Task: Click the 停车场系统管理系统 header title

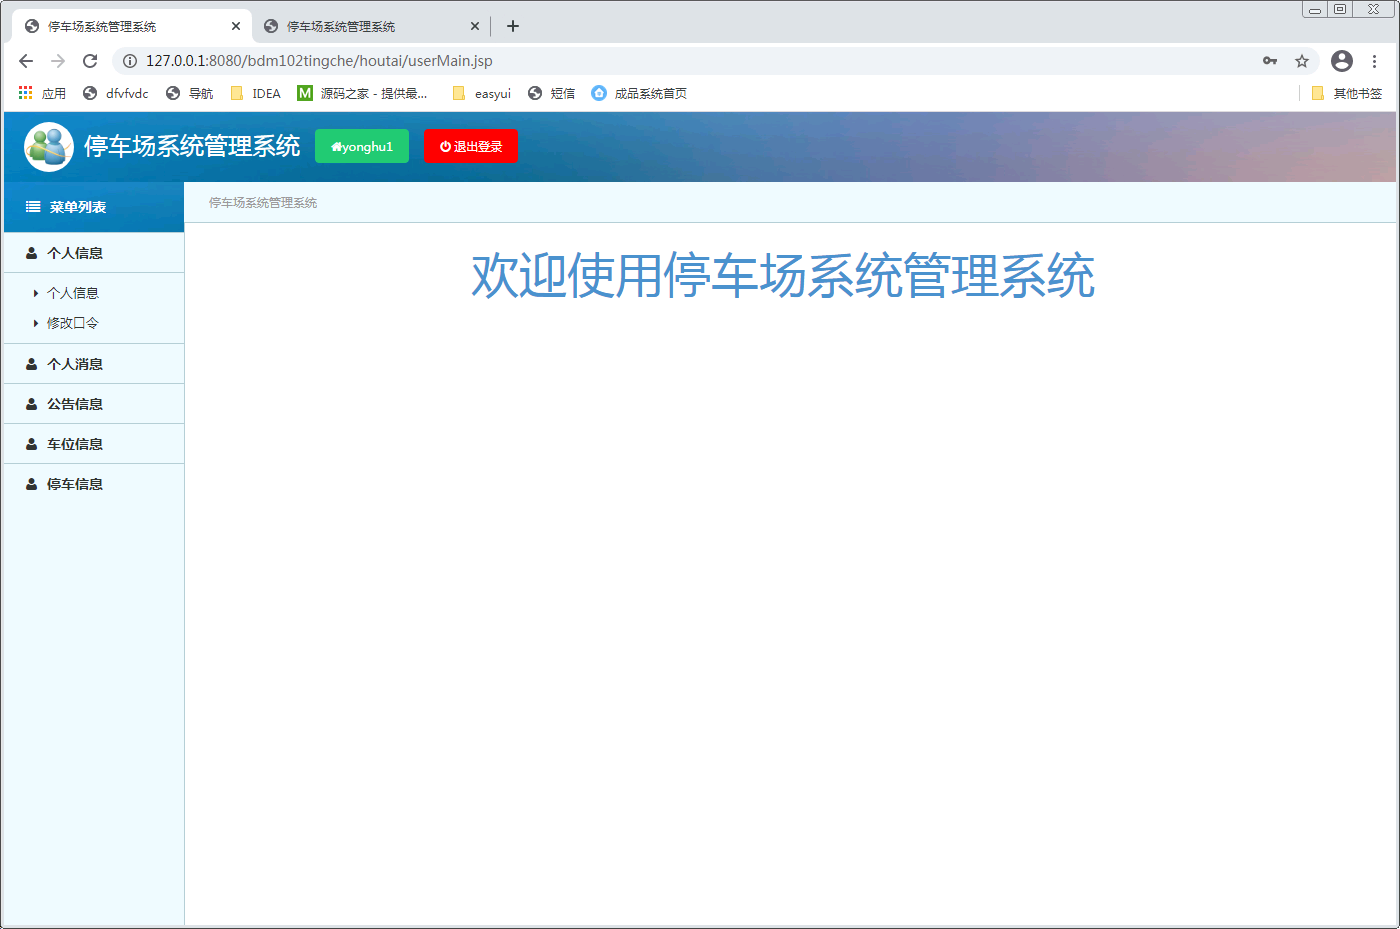Action: [x=192, y=146]
